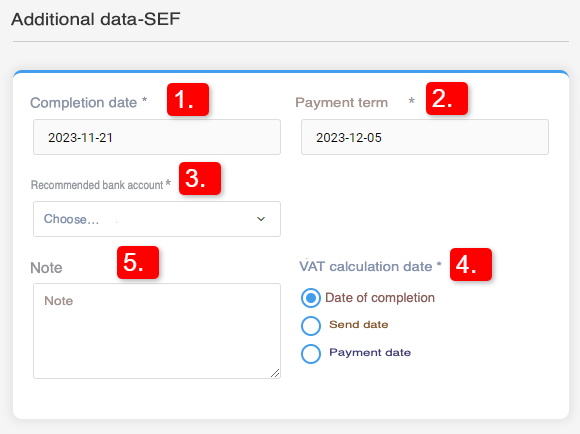580x434 pixels.
Task: Click the red number 5 marker
Action: point(138,262)
